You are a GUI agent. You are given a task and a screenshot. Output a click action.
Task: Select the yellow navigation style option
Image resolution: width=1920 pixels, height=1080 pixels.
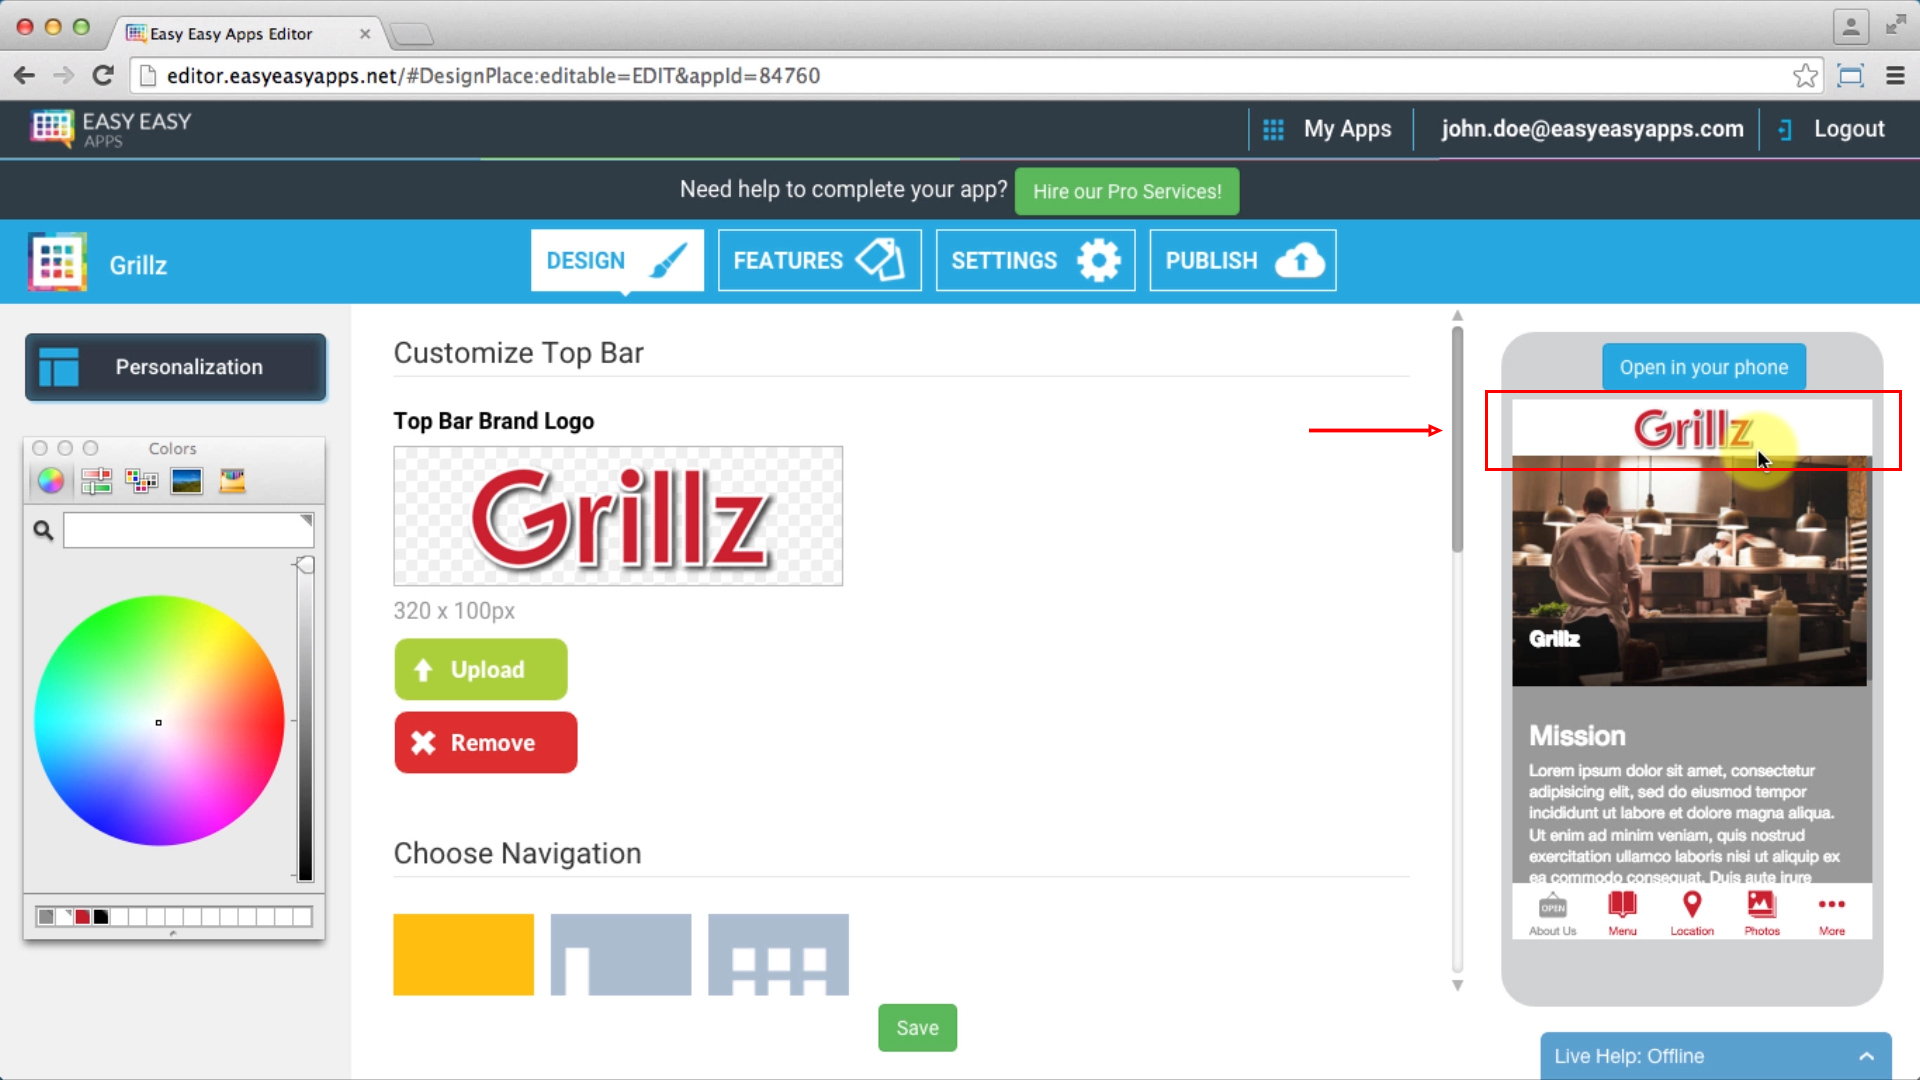click(x=463, y=953)
